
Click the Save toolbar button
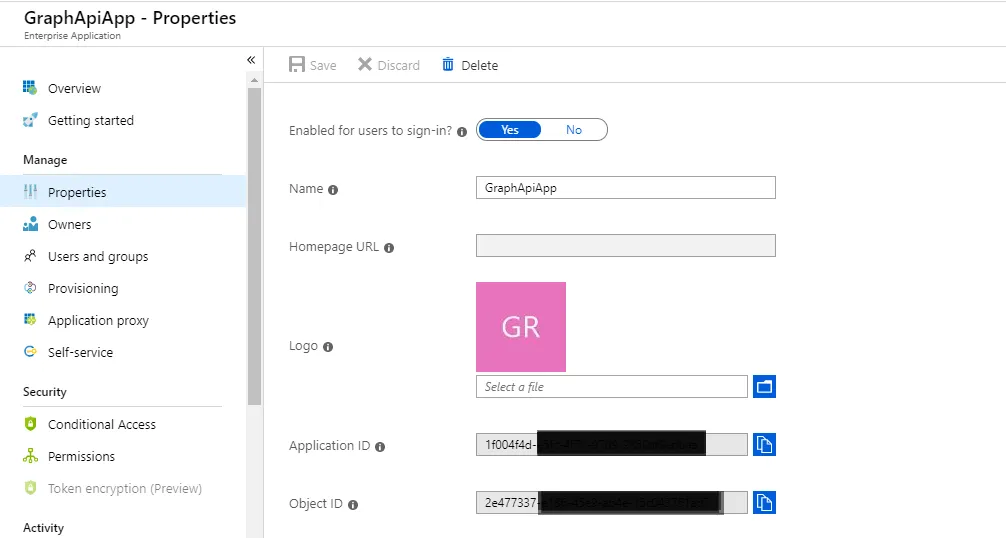[x=312, y=65]
